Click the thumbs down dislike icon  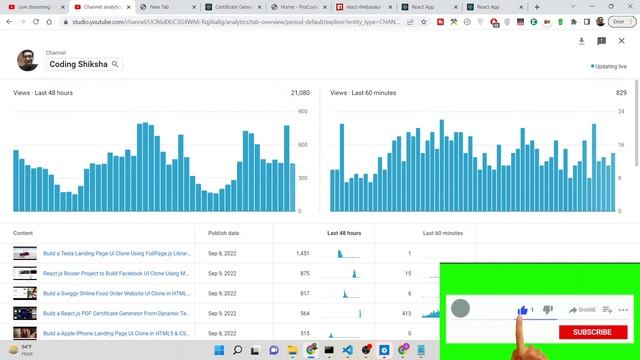548,310
